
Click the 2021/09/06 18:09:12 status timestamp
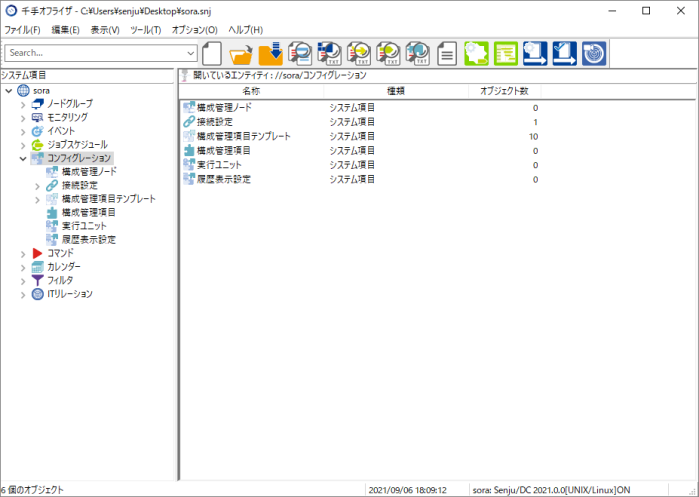click(x=407, y=490)
